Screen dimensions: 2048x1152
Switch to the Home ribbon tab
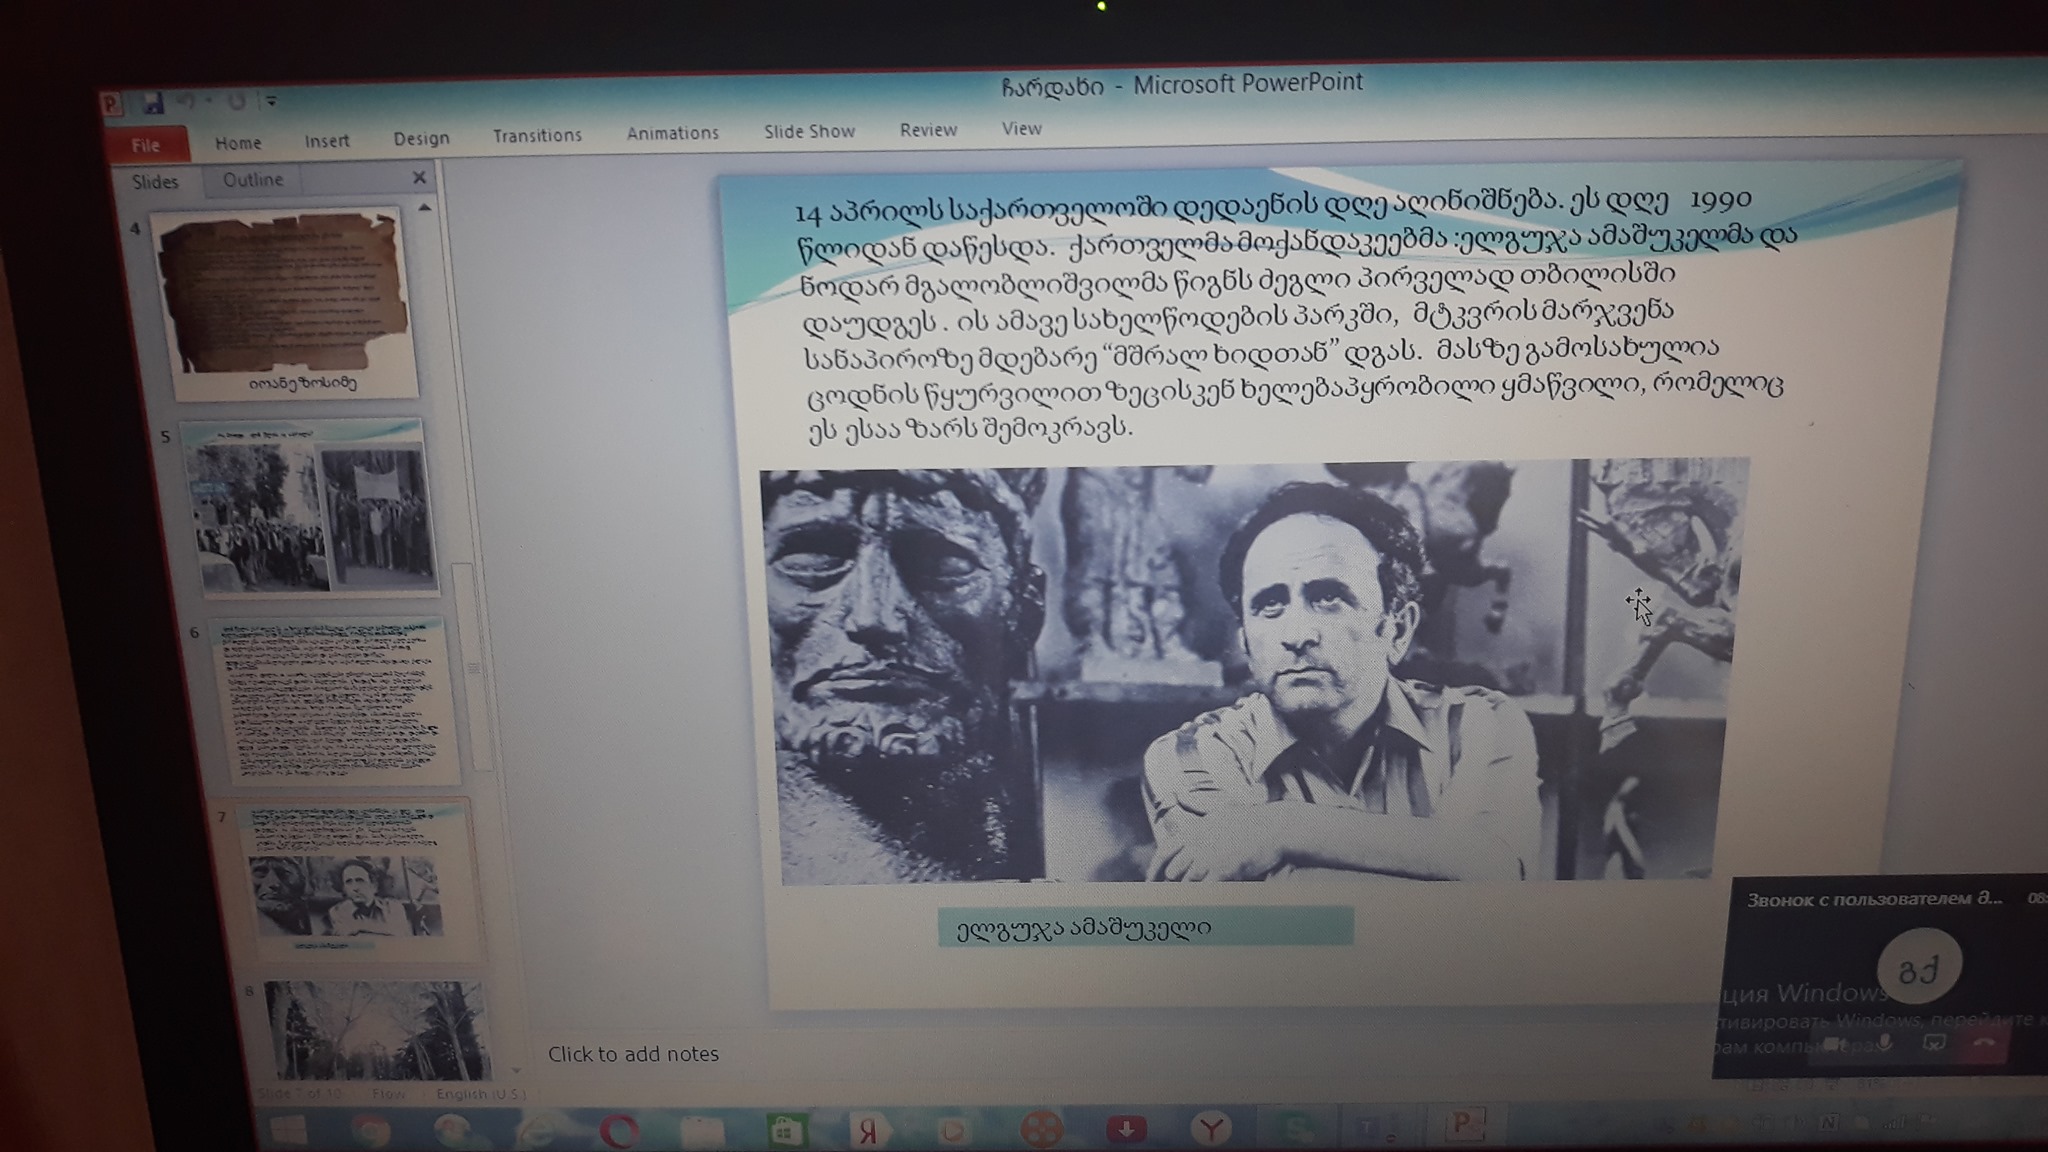tap(238, 143)
